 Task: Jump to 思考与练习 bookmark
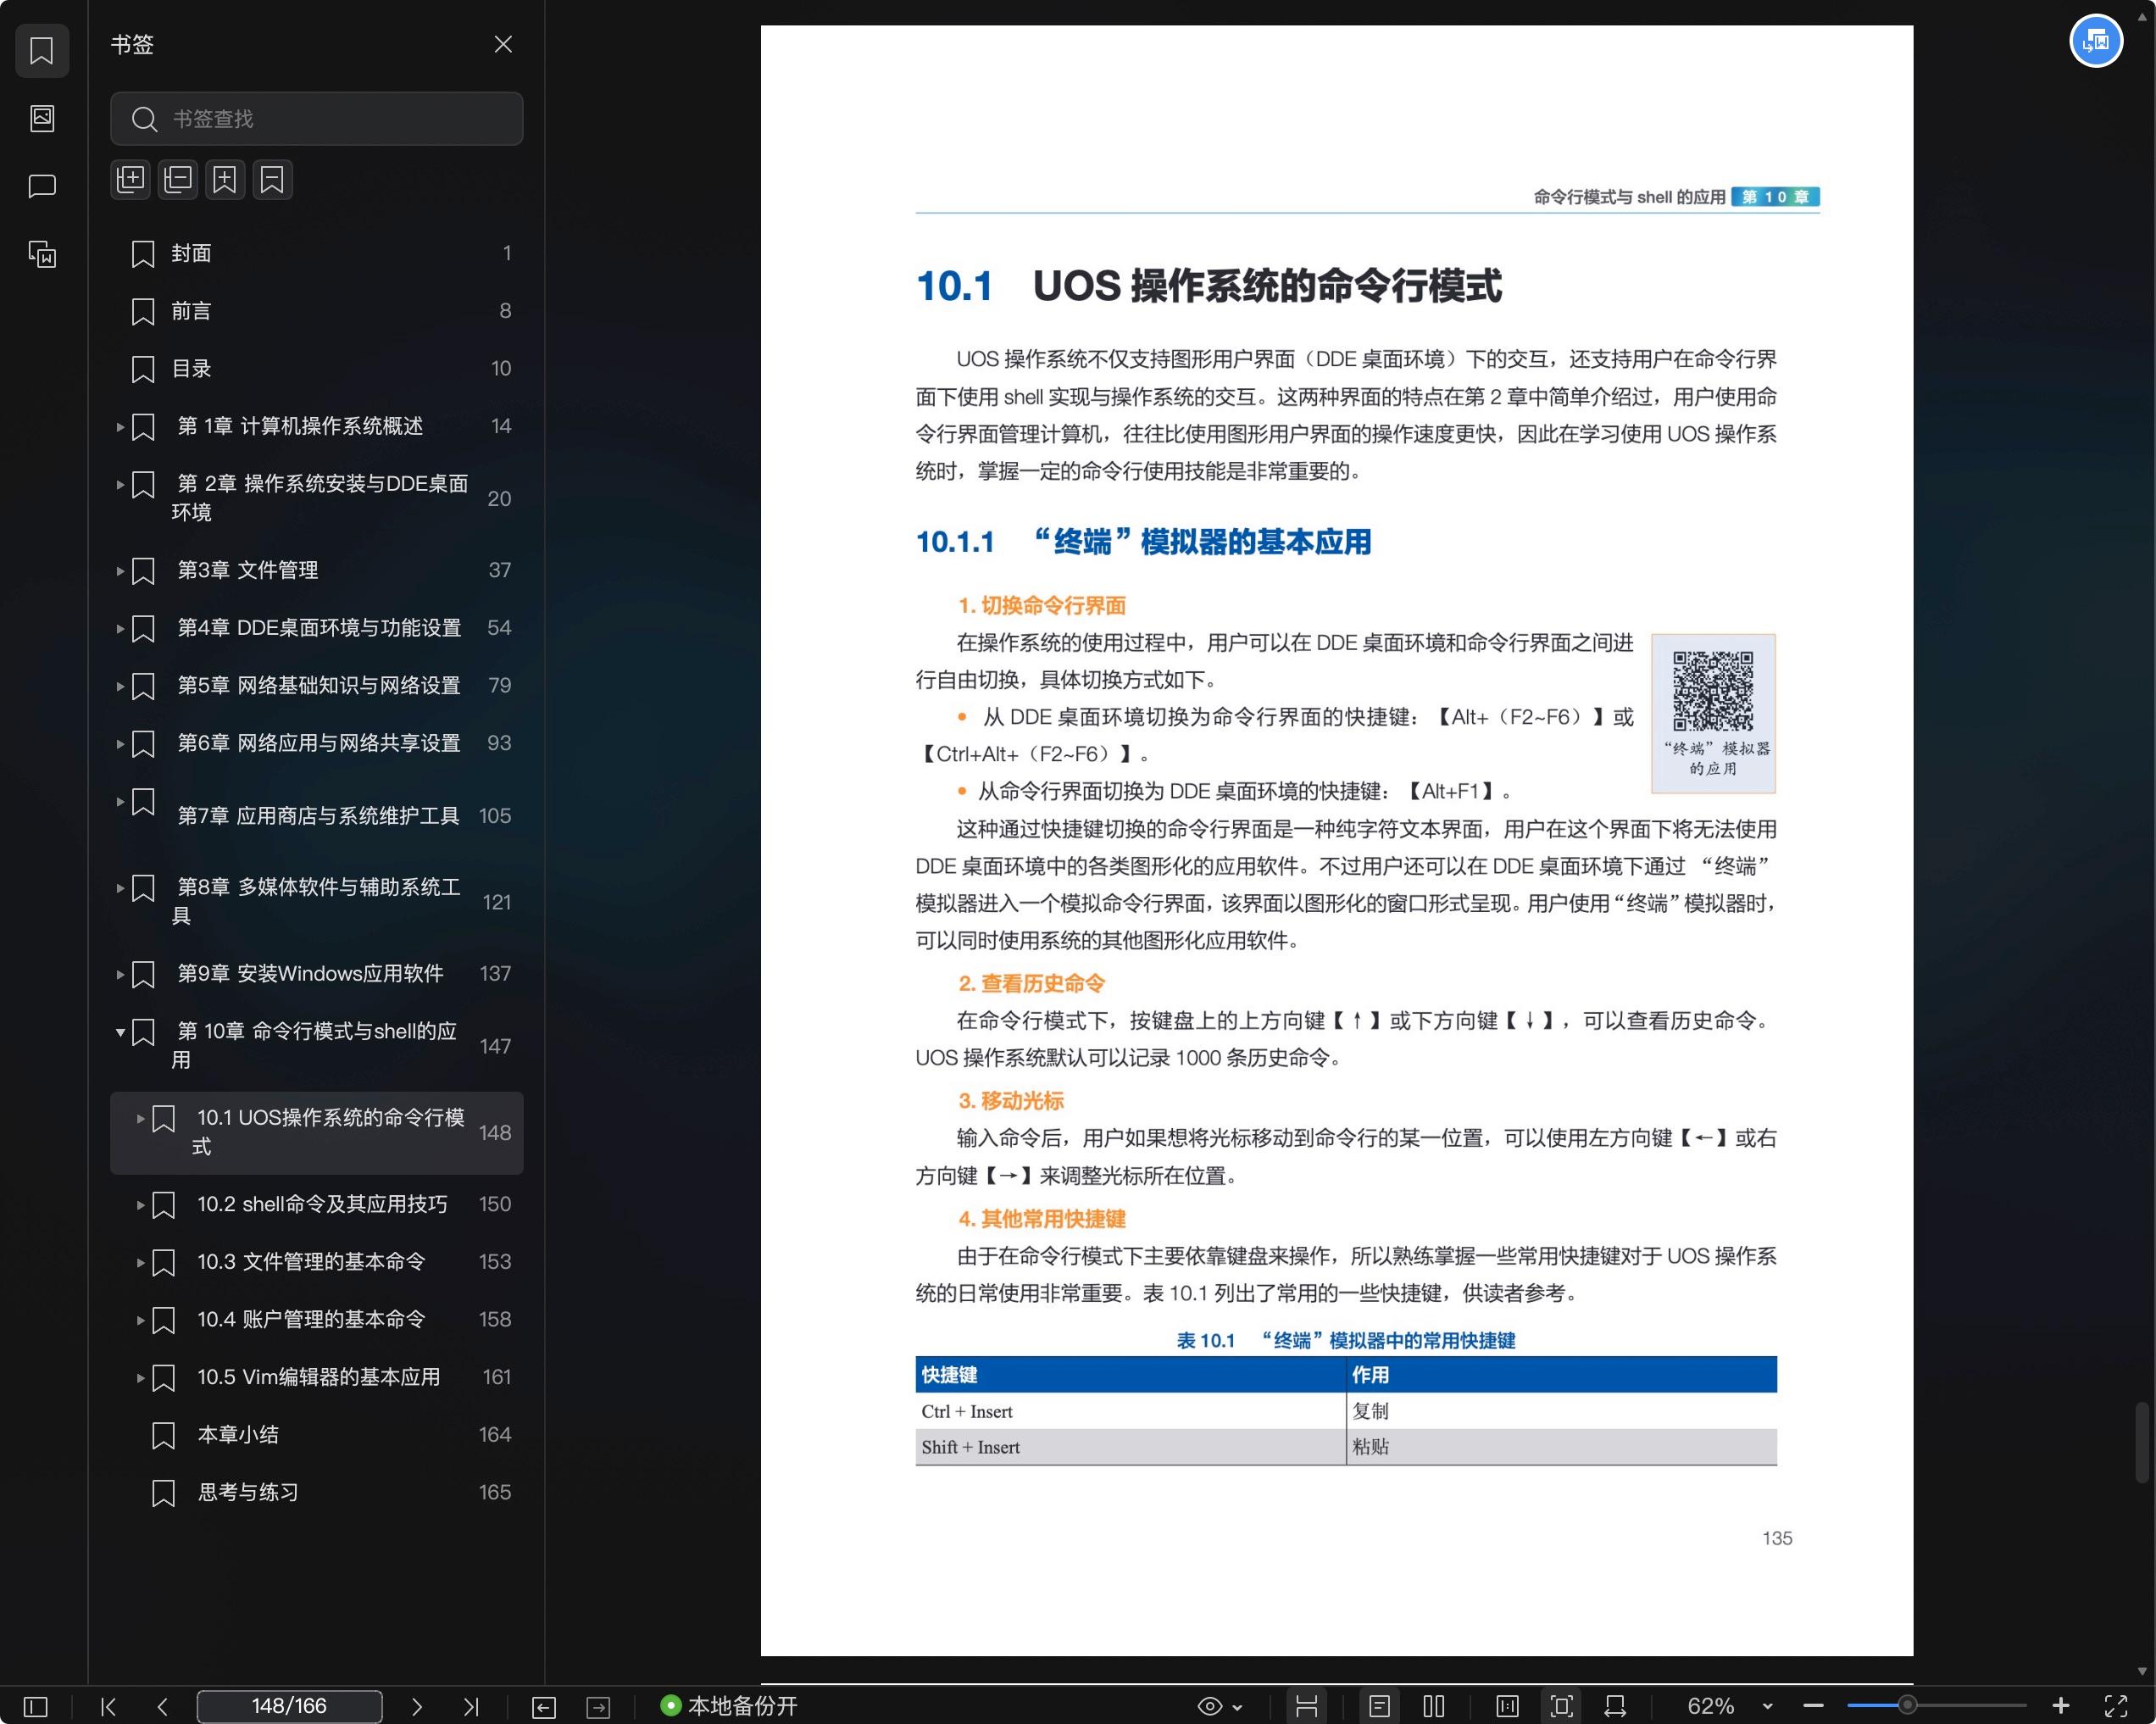click(x=316, y=1492)
